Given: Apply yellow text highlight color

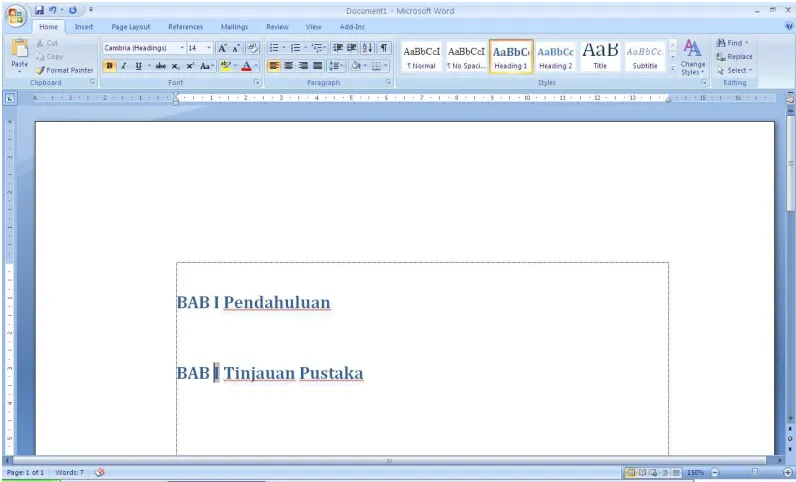Looking at the screenshot, I should click(x=226, y=66).
